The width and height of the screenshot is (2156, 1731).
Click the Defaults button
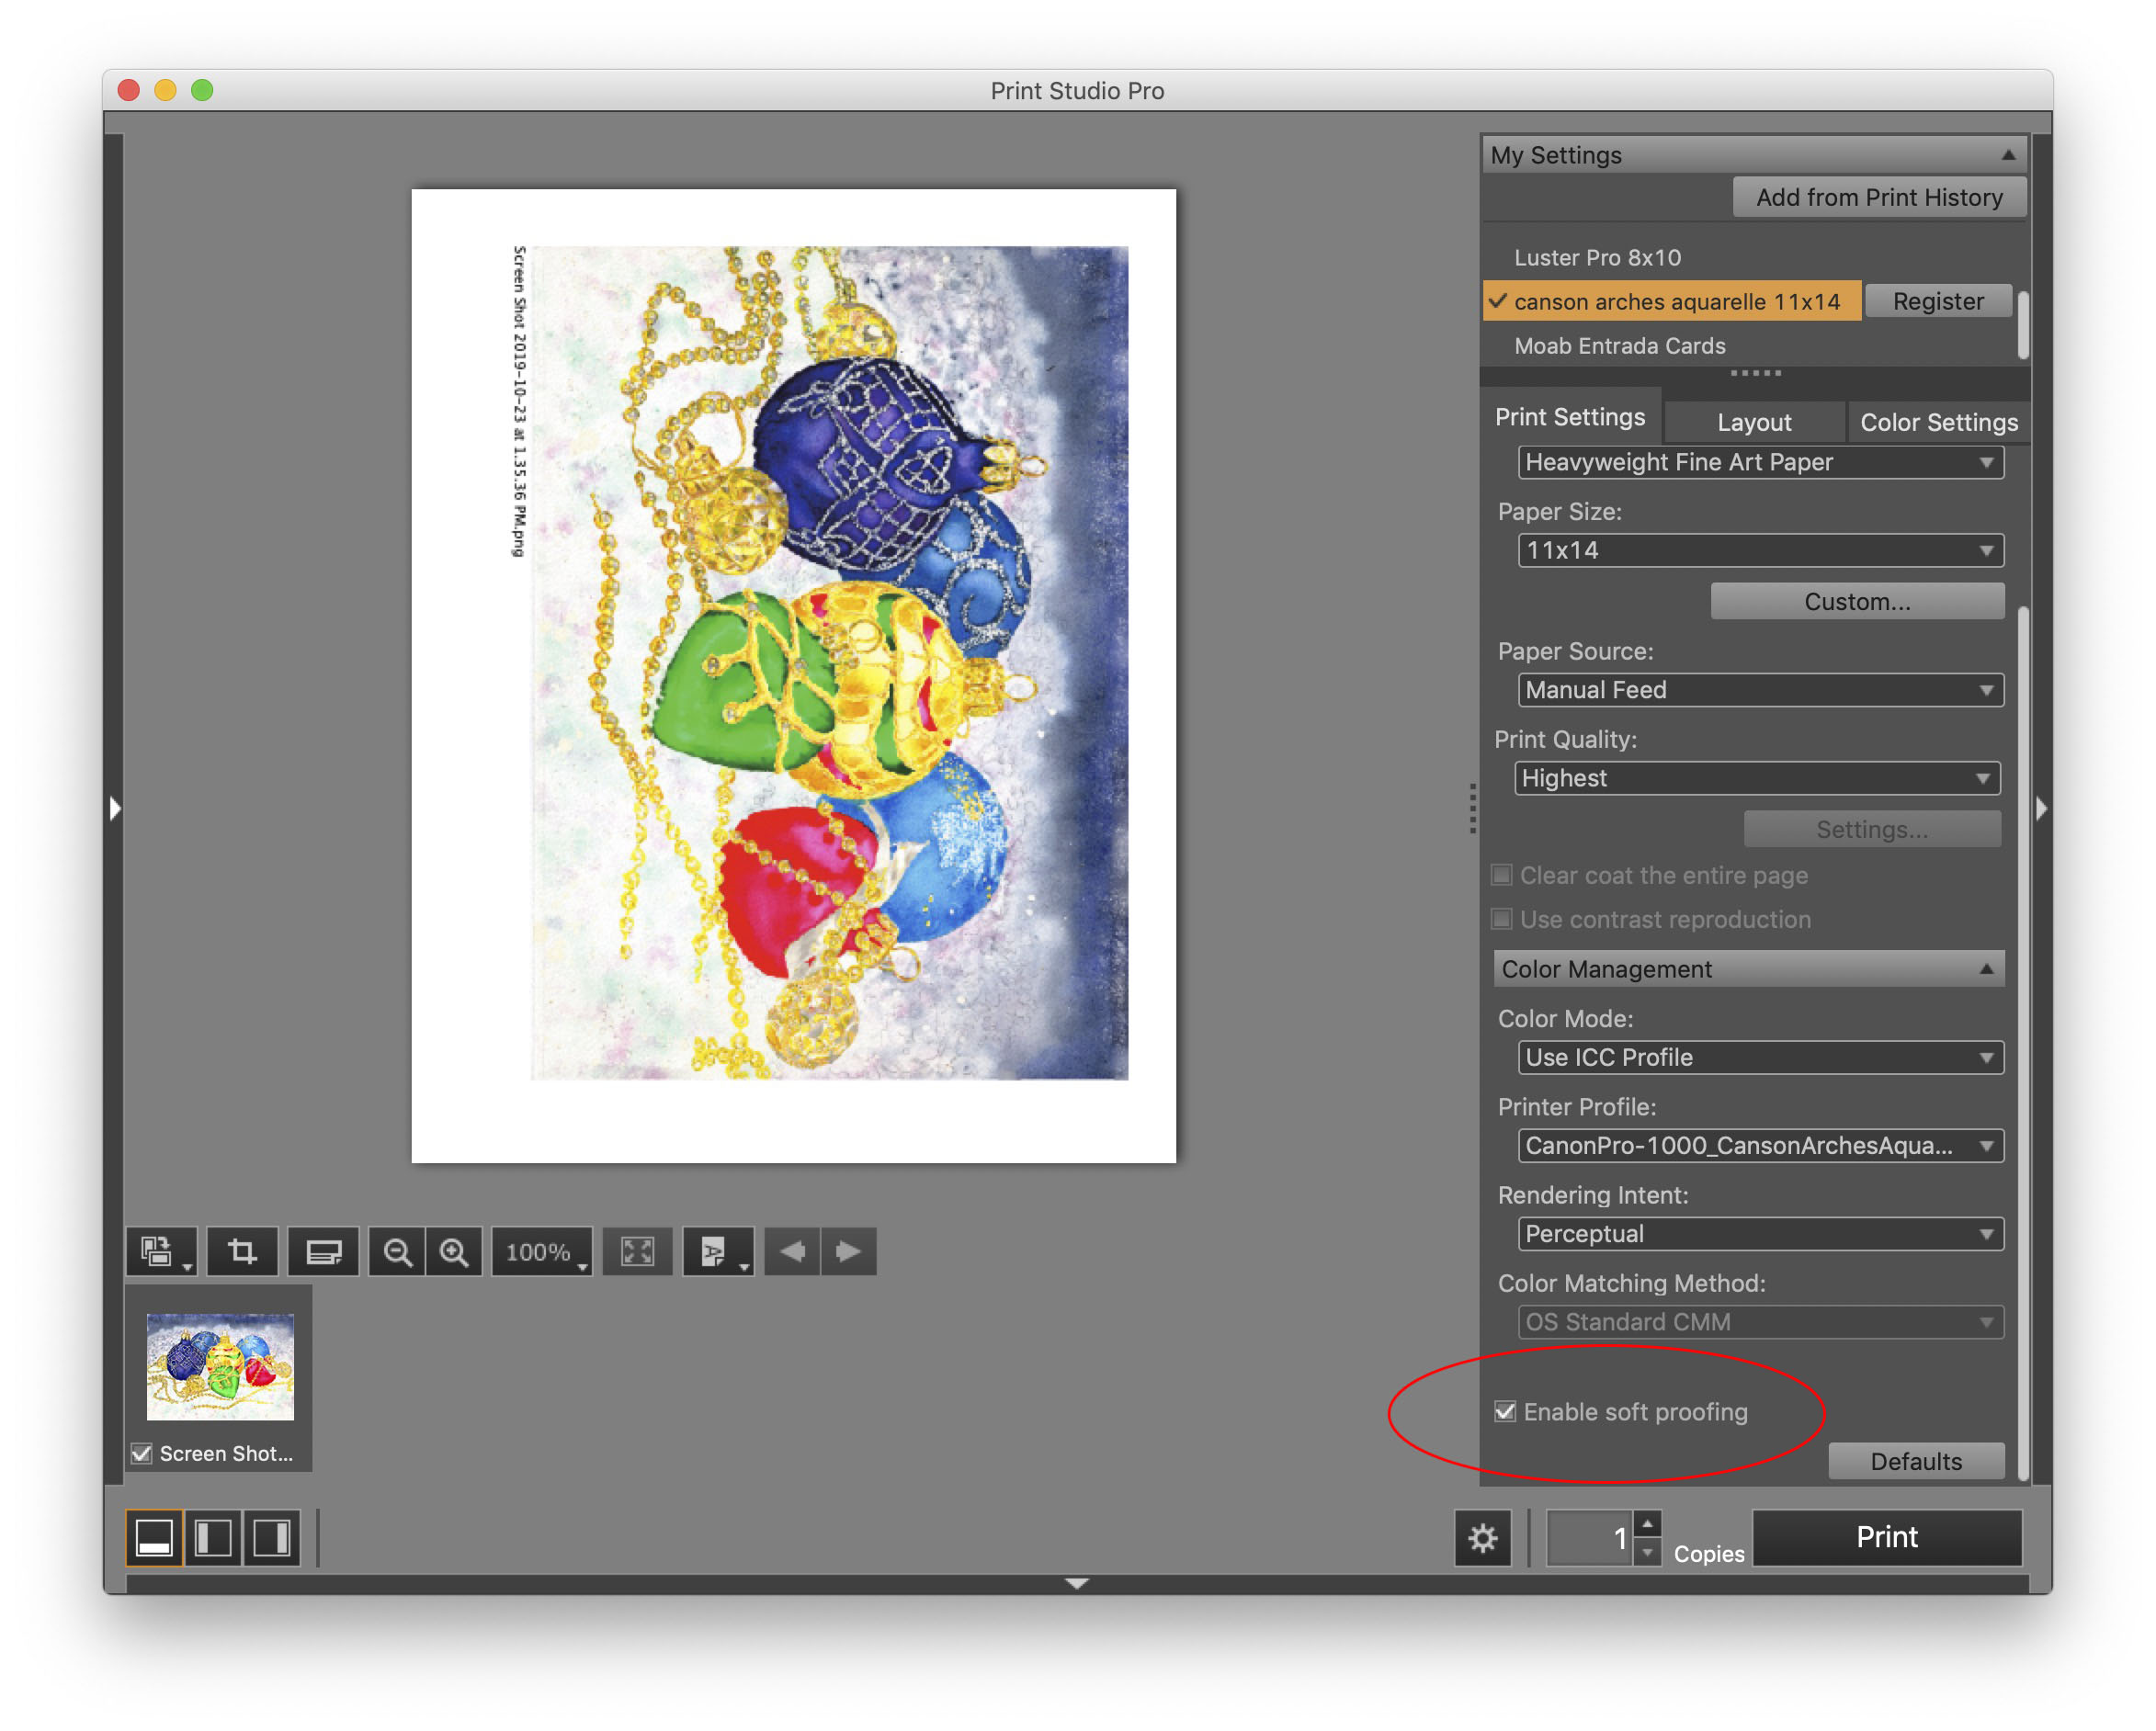(x=1917, y=1461)
